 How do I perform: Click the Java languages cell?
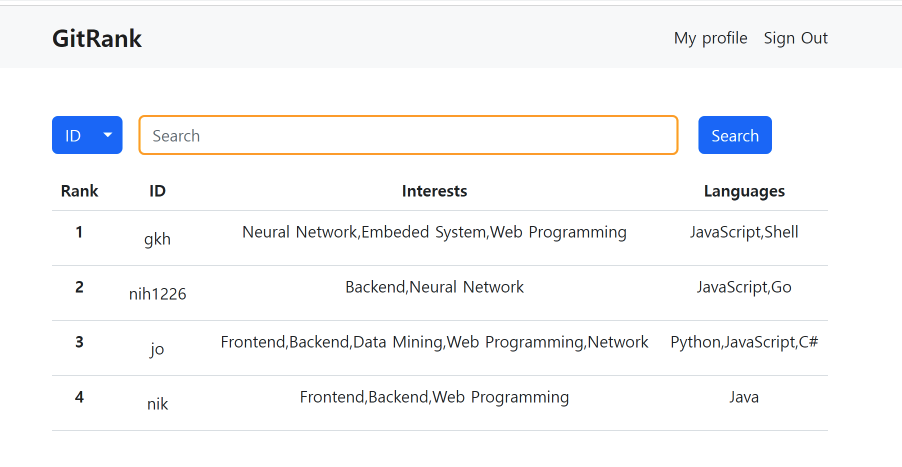(x=744, y=397)
